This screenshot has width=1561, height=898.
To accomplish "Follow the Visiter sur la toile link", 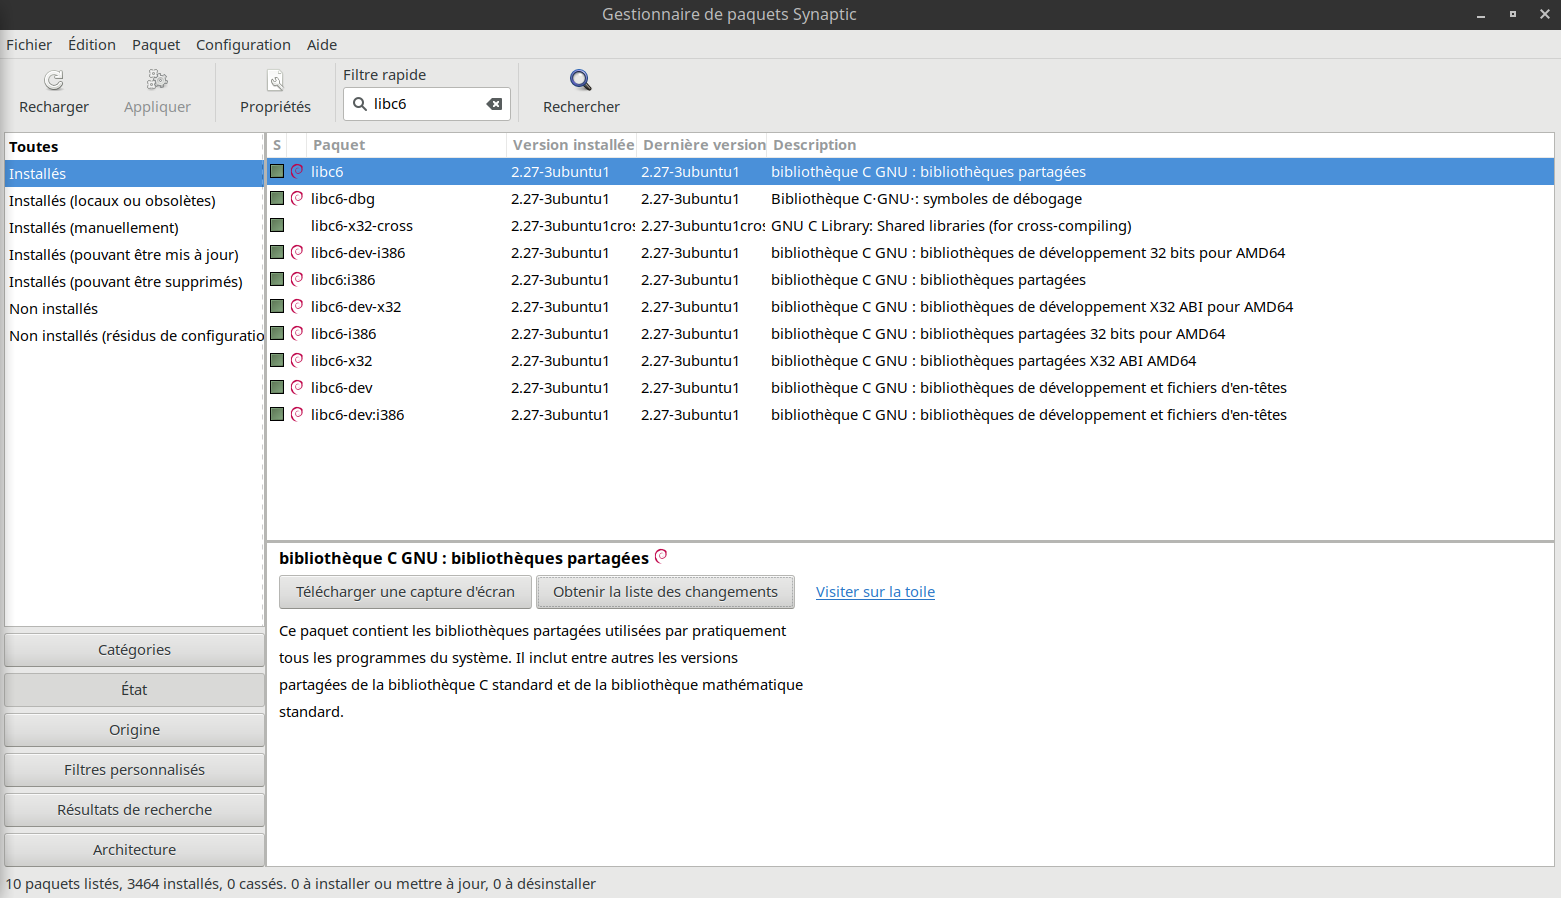I will click(x=875, y=592).
